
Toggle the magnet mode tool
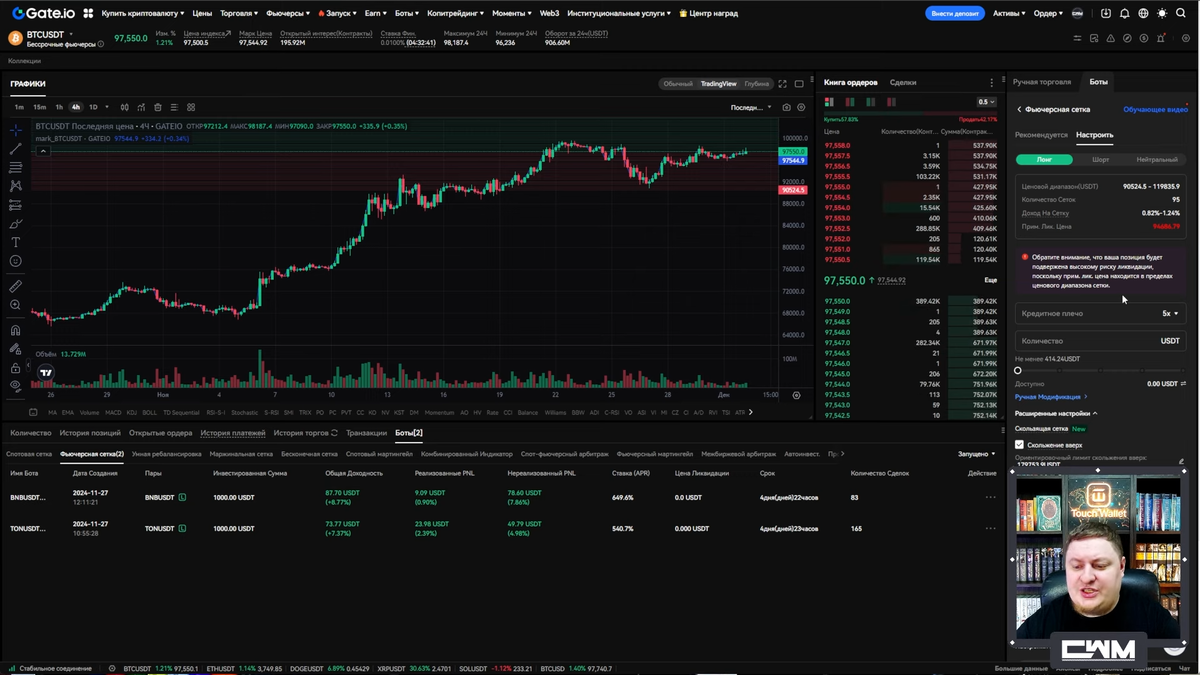(x=15, y=330)
